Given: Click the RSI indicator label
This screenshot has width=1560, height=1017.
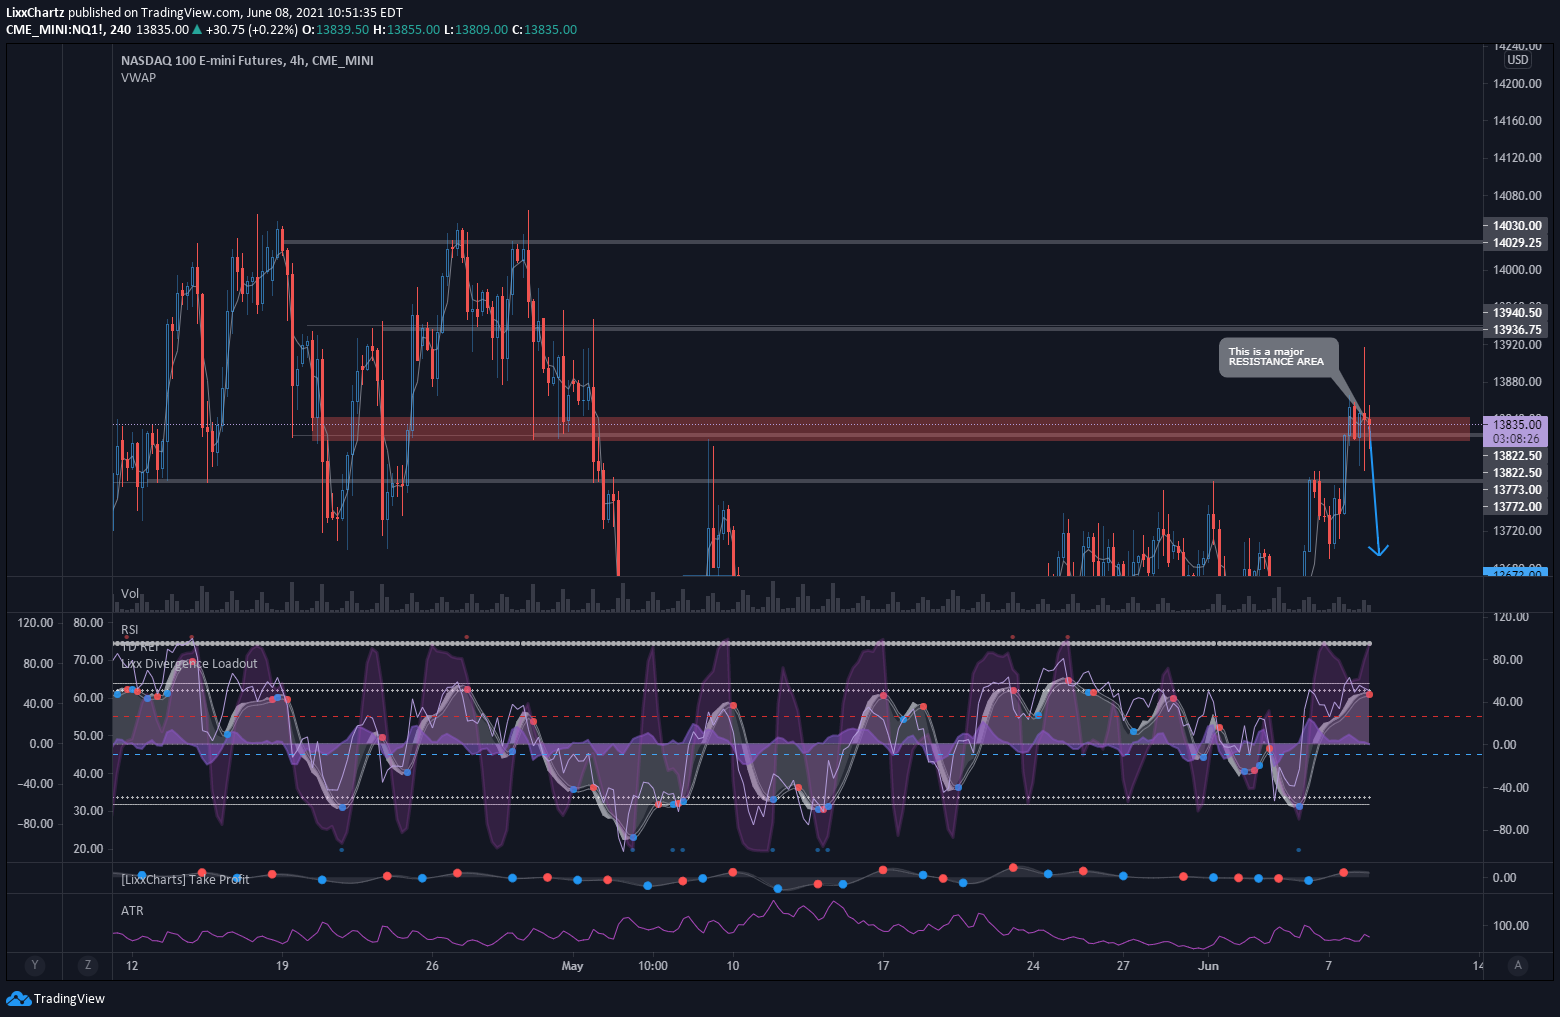Looking at the screenshot, I should [130, 630].
